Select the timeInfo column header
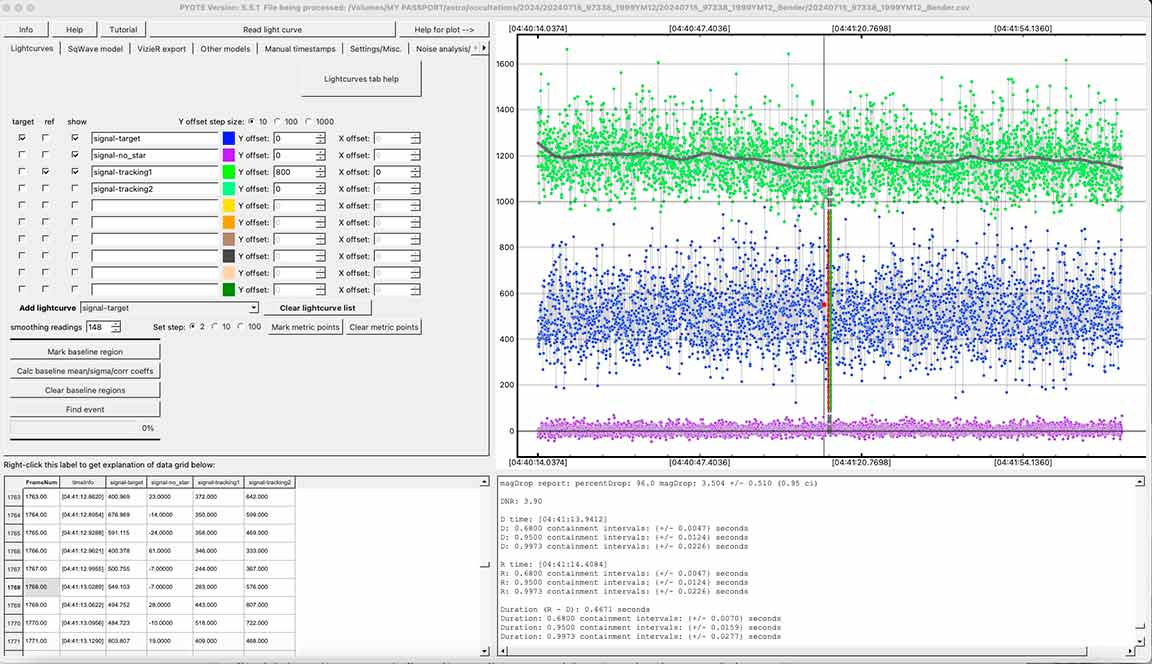Screen dimensions: 1152x664 pyautogui.click(x=82, y=483)
